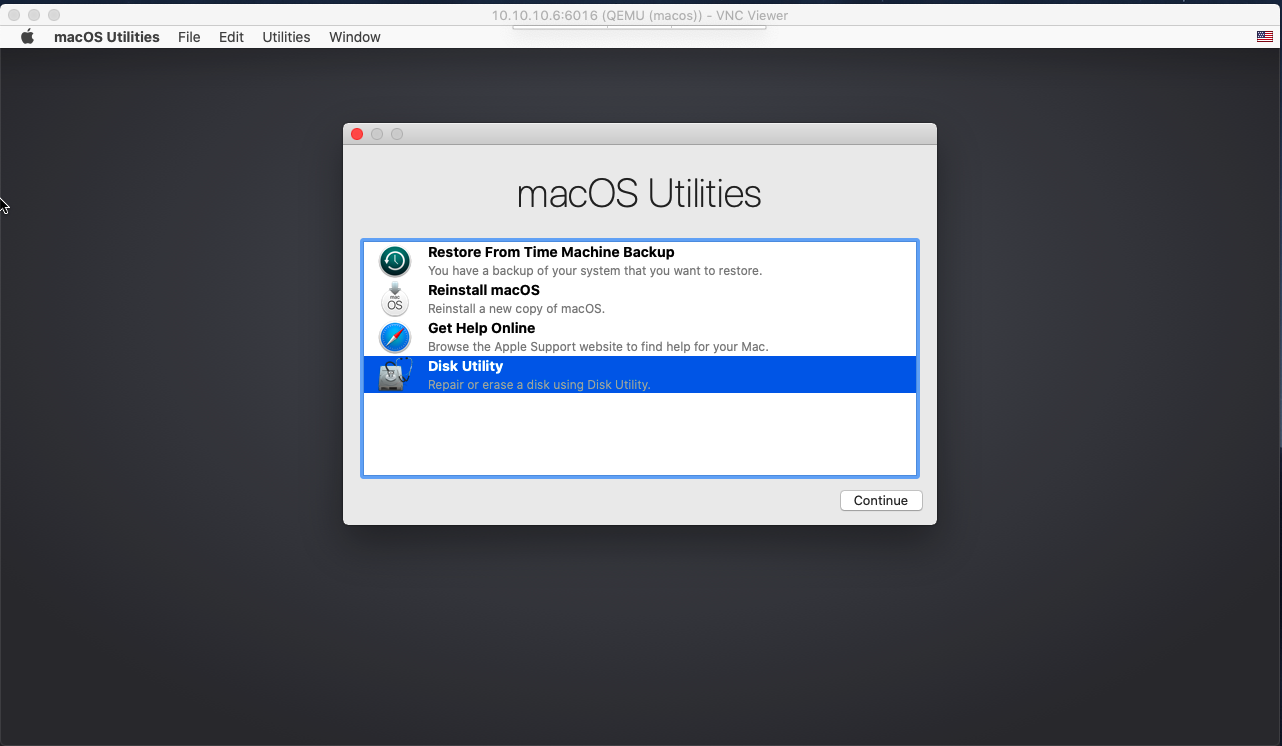The image size is (1282, 746).
Task: Click the input source flag icon
Action: [1265, 37]
